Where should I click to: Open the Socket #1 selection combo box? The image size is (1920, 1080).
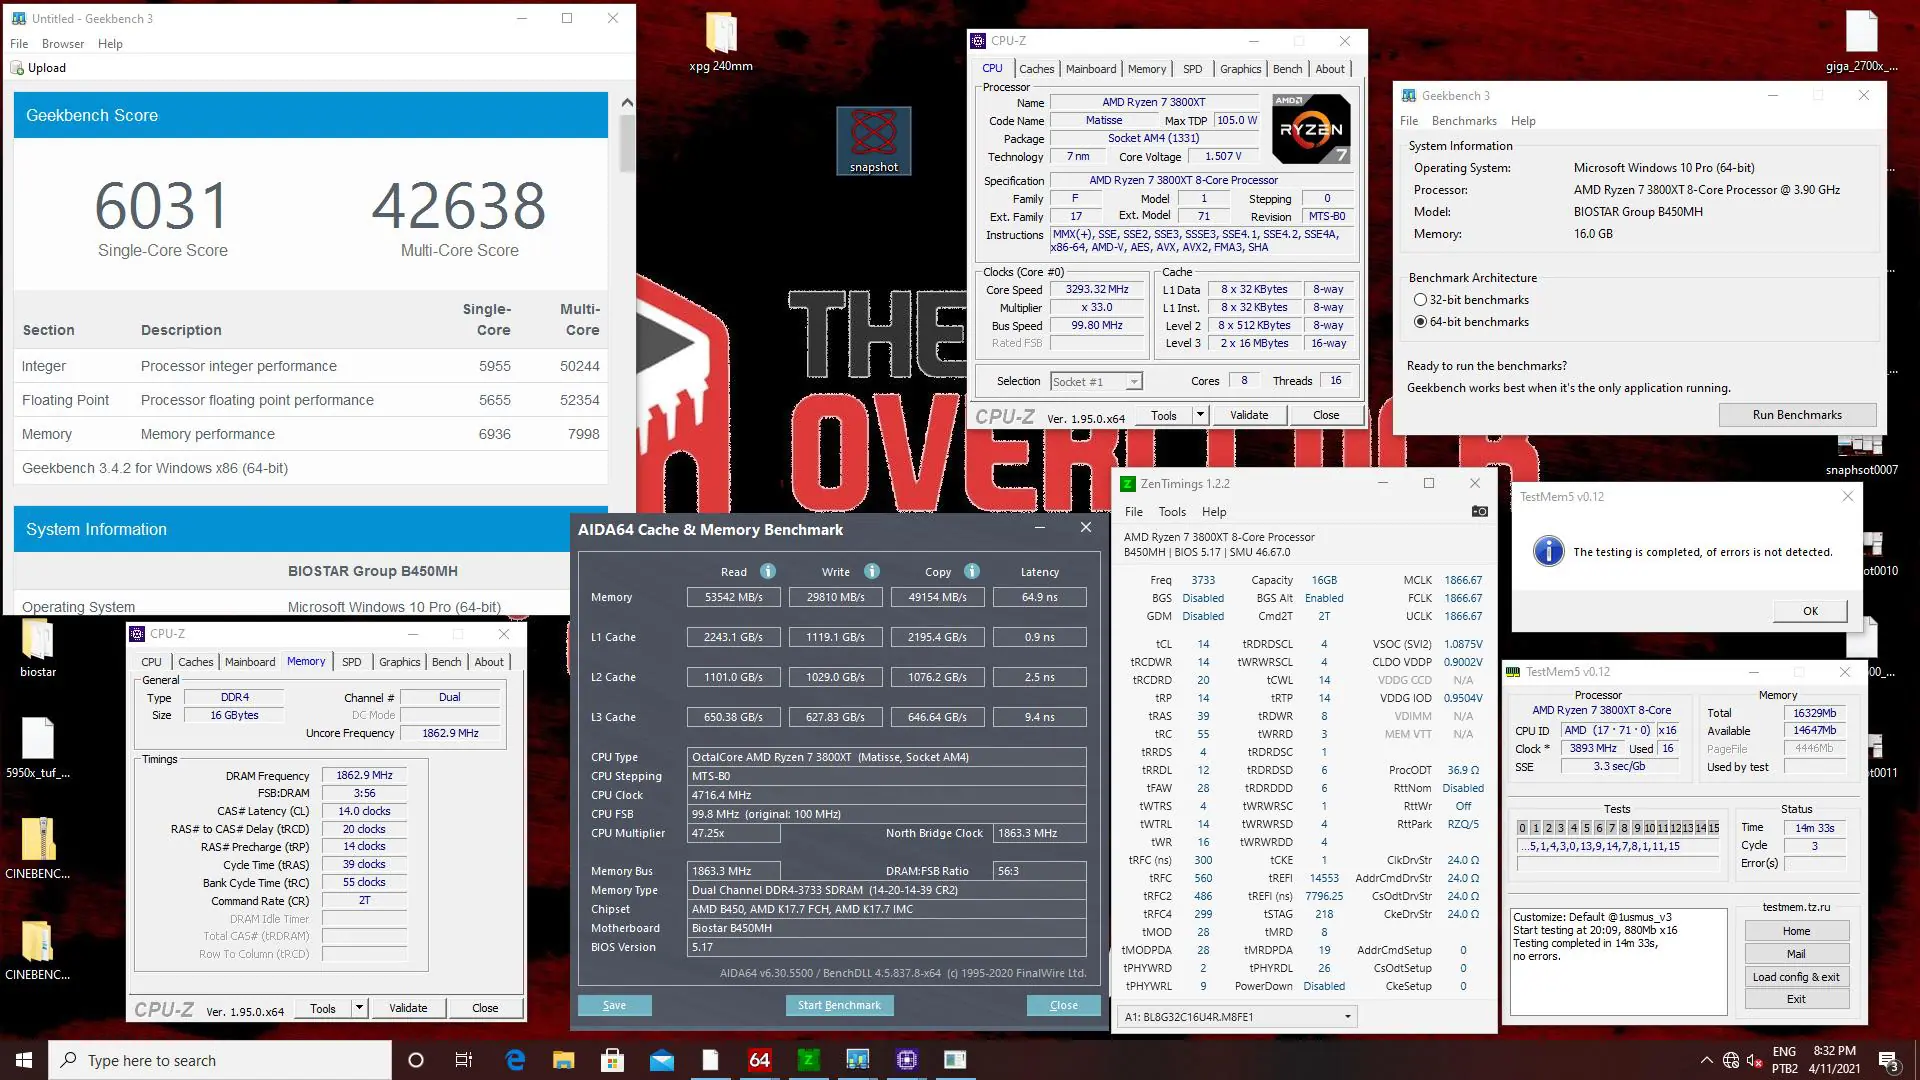pos(1096,381)
